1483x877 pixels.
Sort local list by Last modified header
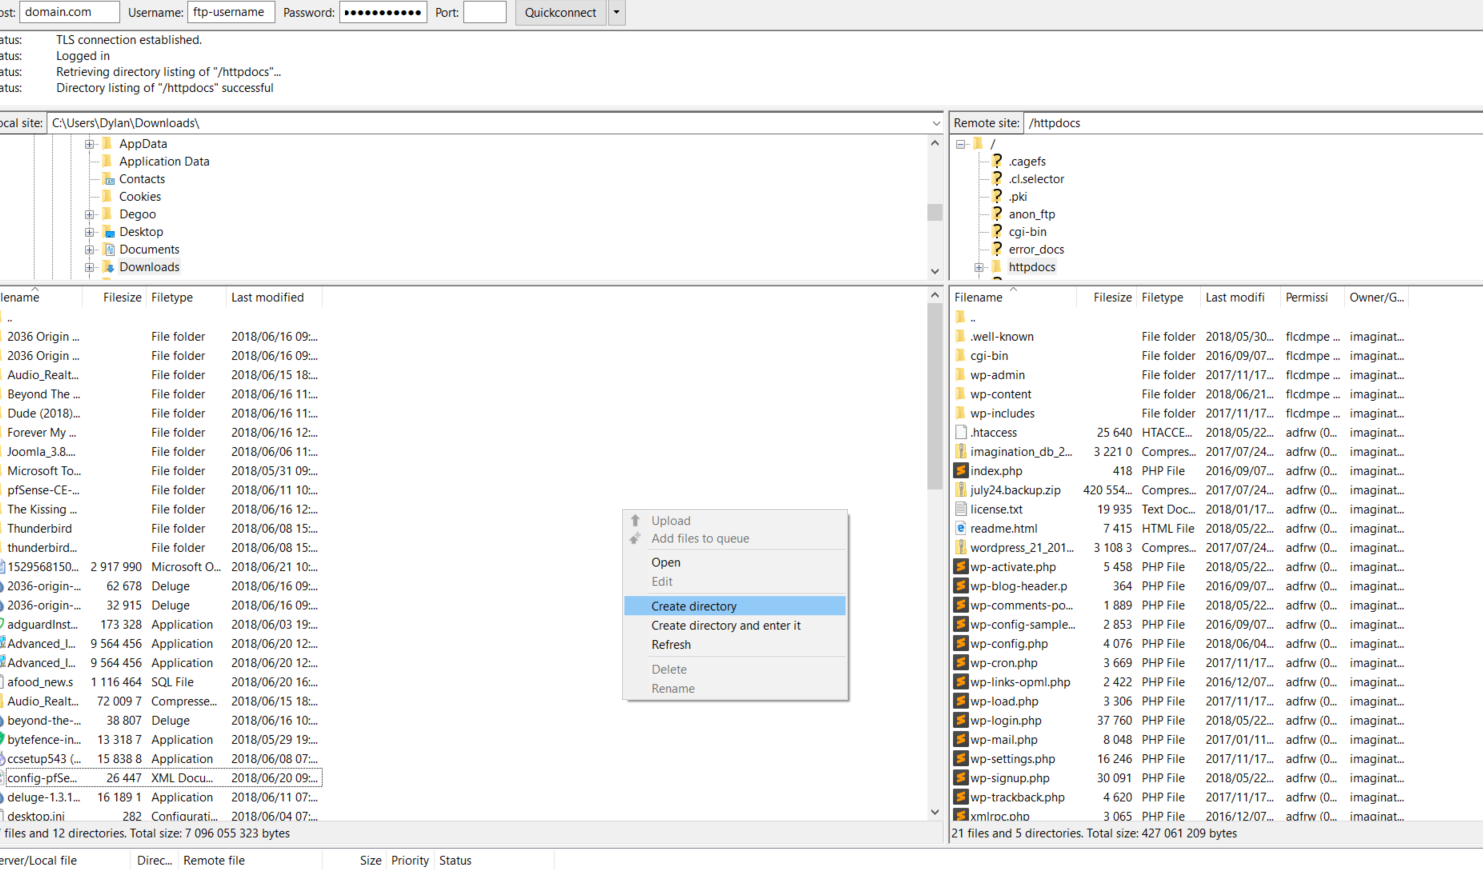[x=273, y=297]
